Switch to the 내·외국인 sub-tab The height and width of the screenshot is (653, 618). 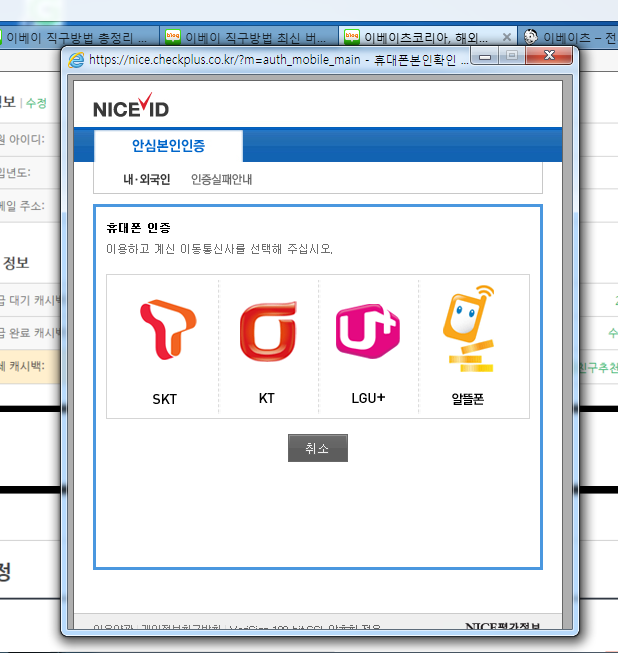pyautogui.click(x=147, y=179)
